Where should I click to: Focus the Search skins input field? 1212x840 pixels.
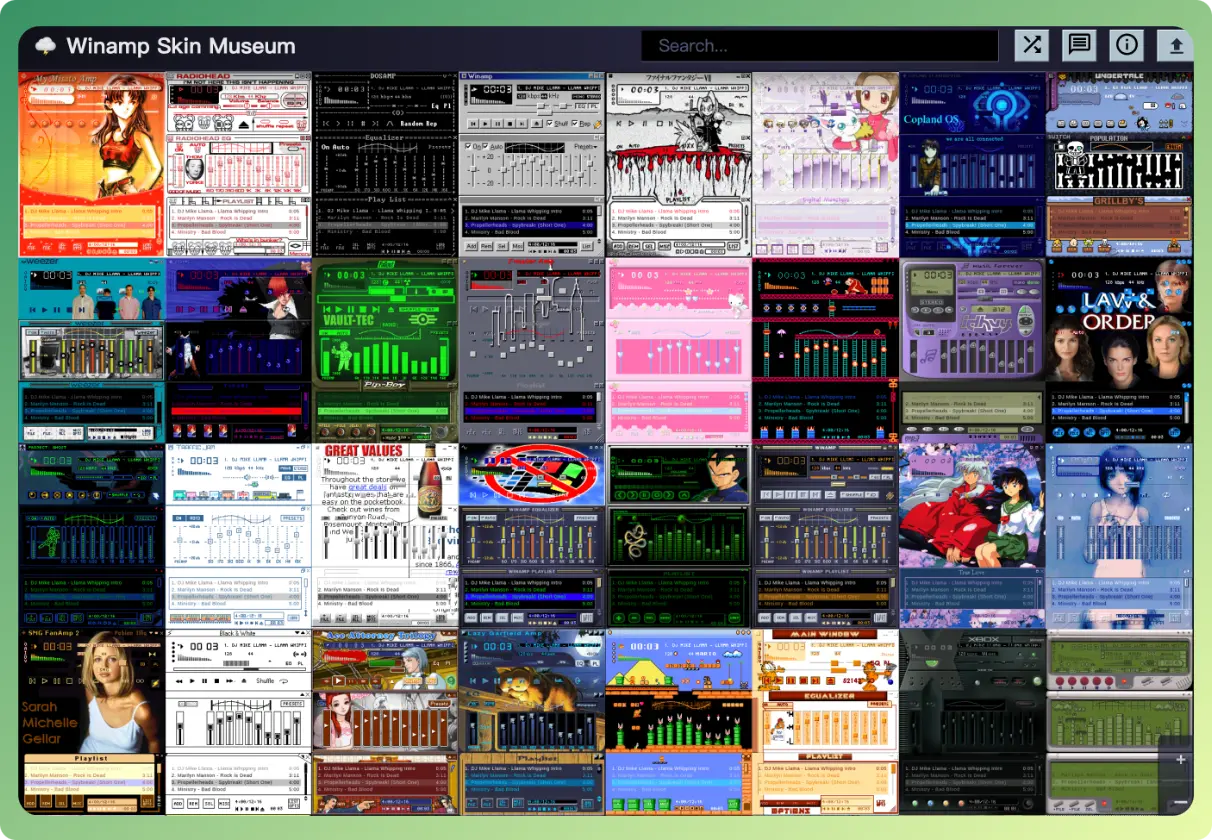819,46
